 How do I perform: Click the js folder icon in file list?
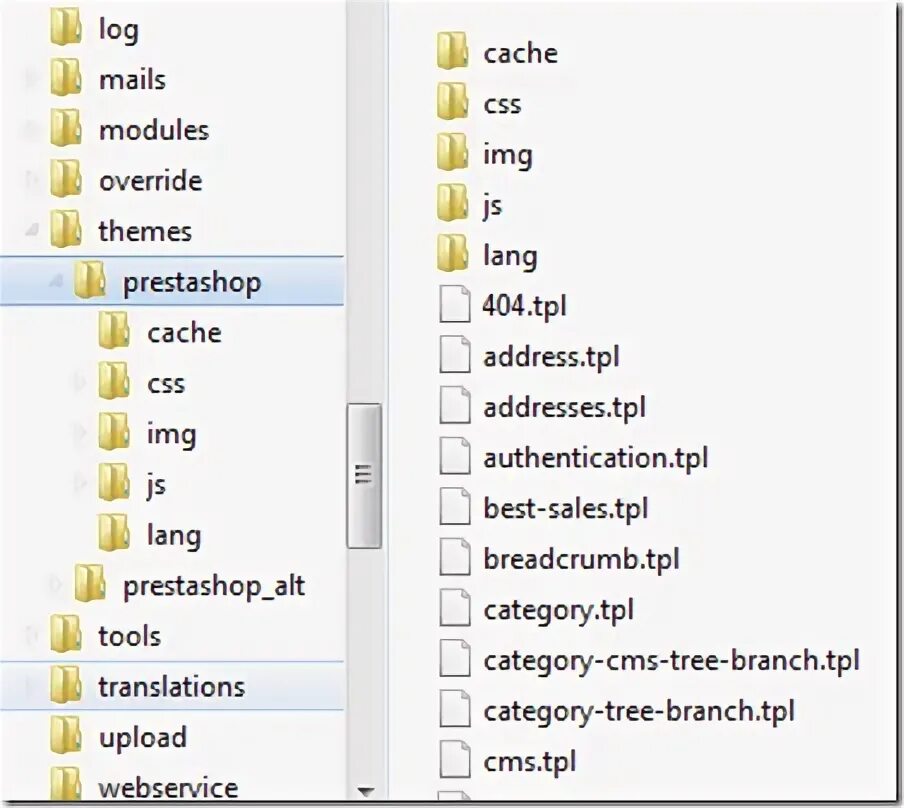pyautogui.click(x=452, y=204)
